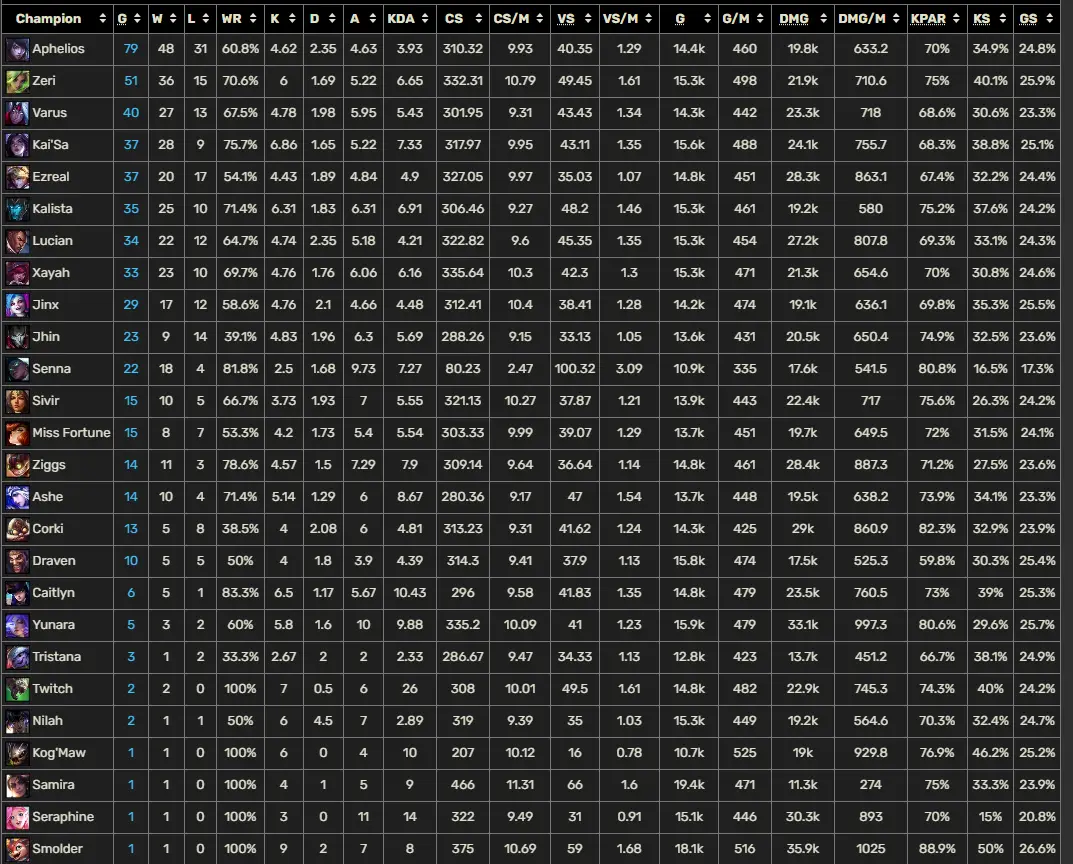Open Aphelios's 79 games link

click(131, 49)
